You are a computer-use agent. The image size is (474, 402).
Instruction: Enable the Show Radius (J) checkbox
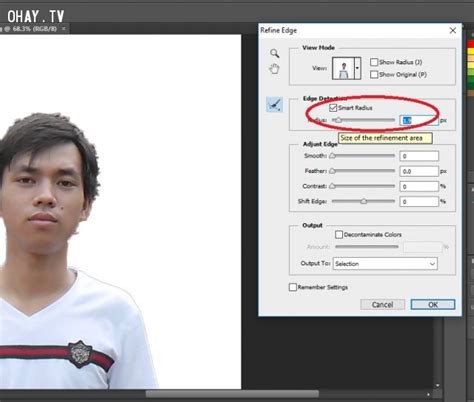click(374, 62)
